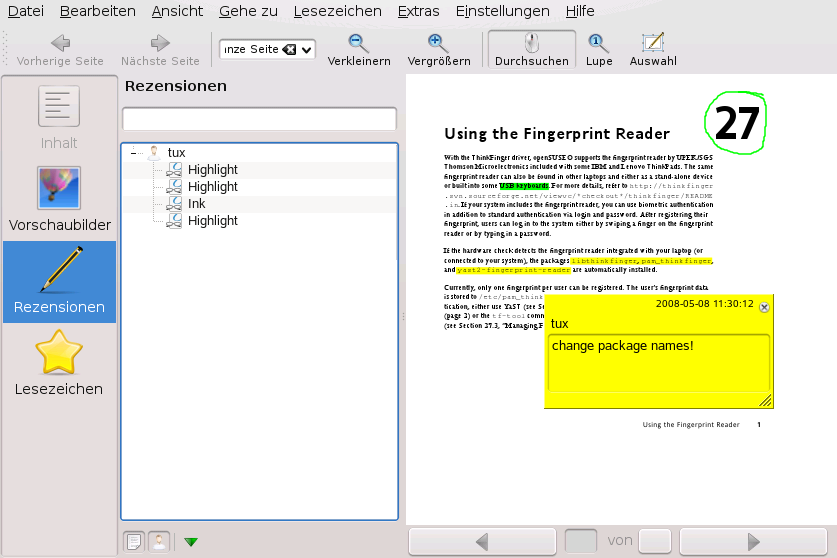Open the Datei menu
The height and width of the screenshot is (558, 837).
pos(26,11)
